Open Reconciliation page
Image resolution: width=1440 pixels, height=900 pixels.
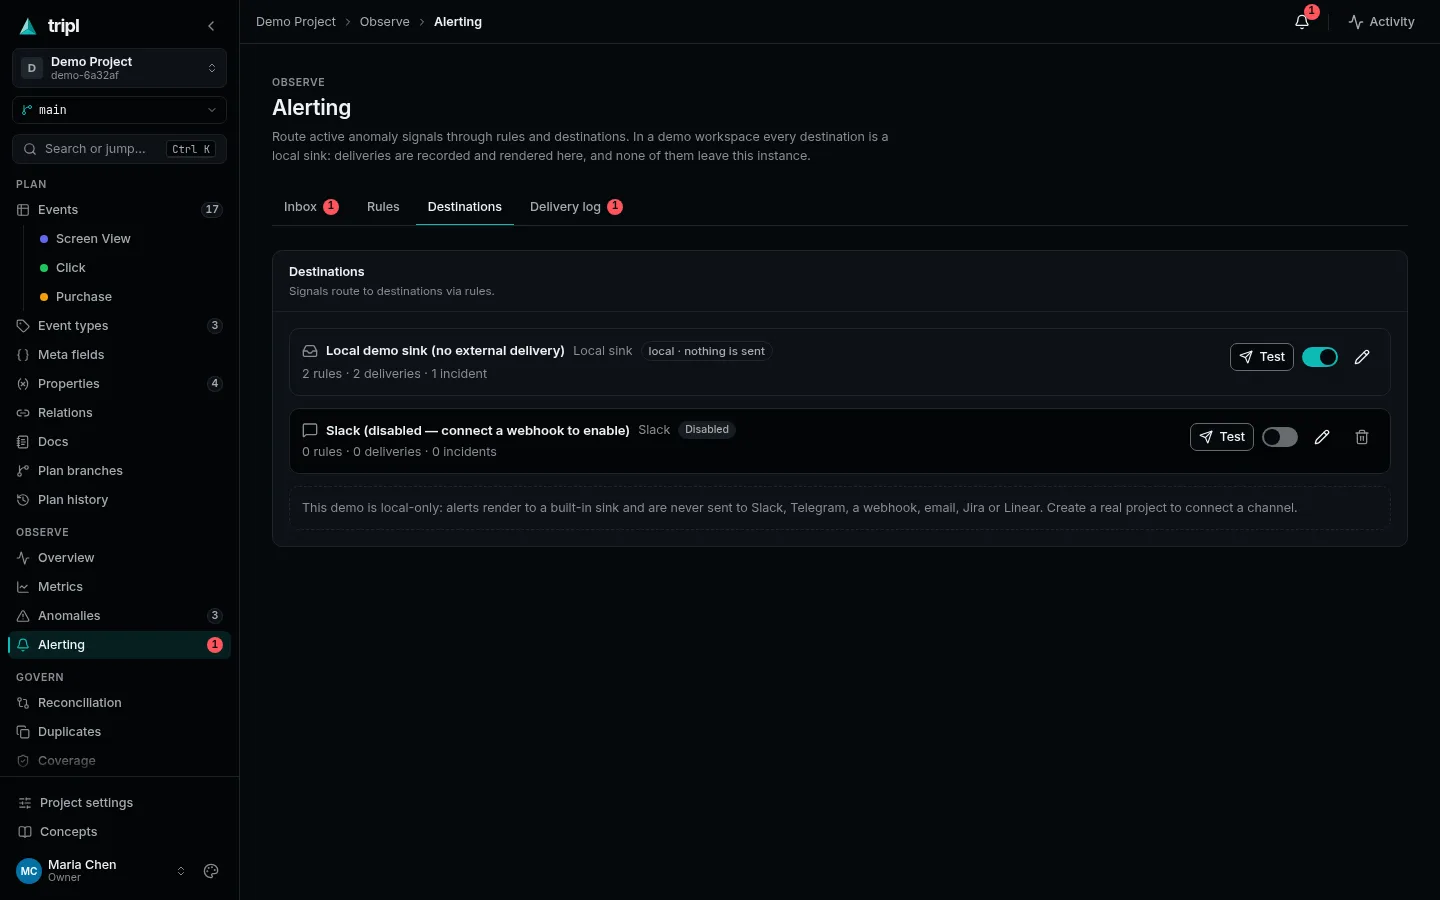[x=119, y=703]
